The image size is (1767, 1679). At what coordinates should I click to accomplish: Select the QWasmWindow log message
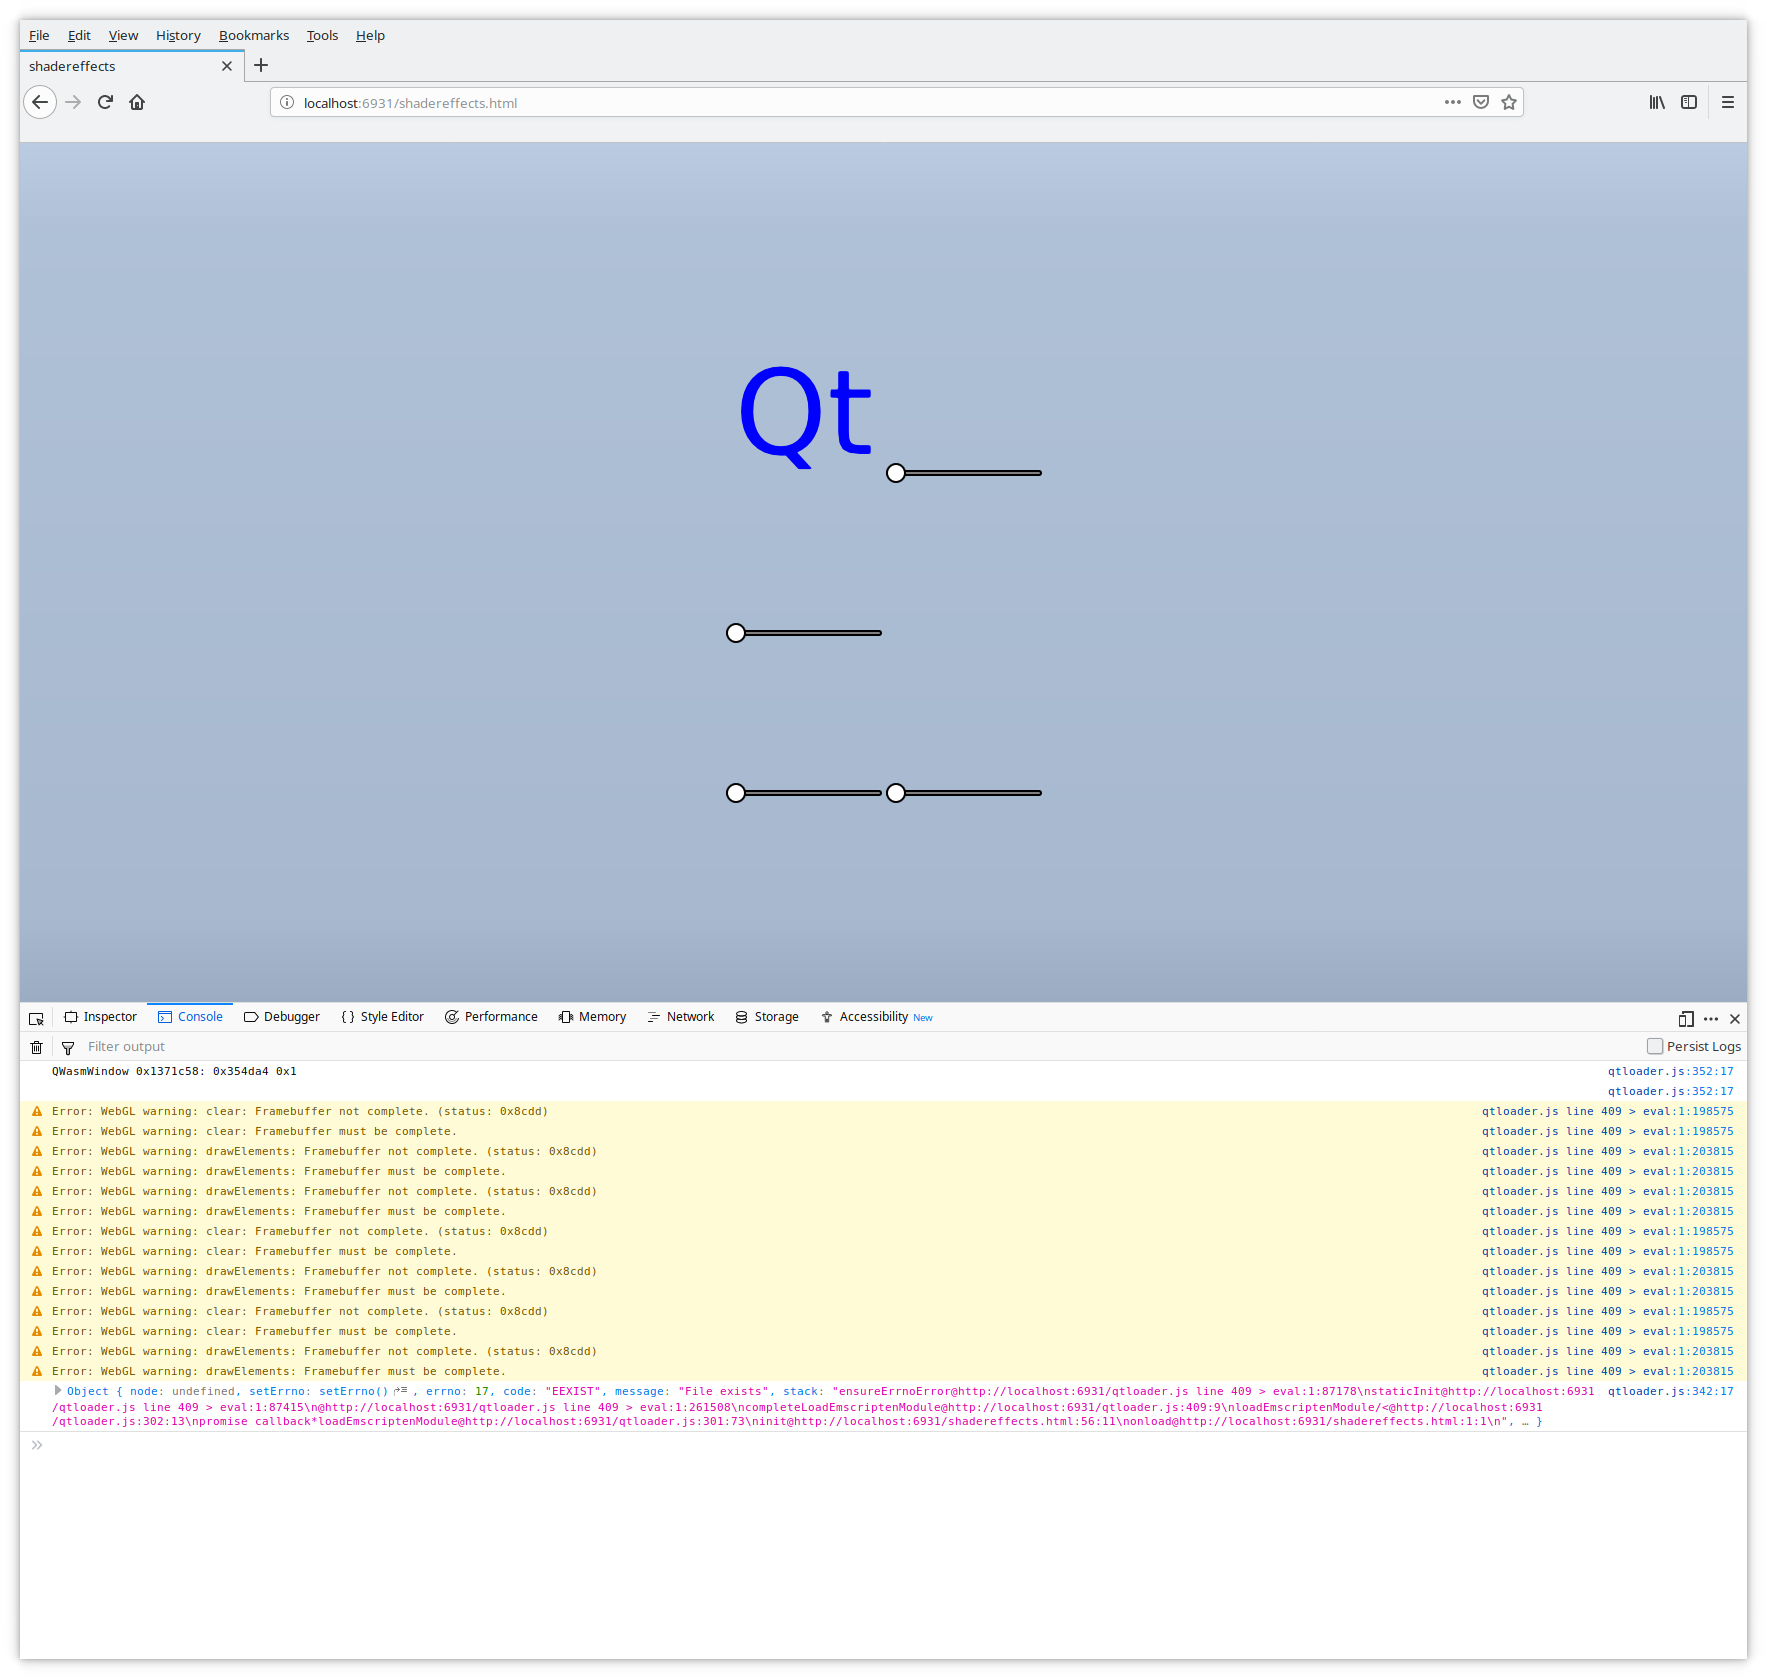(174, 1071)
